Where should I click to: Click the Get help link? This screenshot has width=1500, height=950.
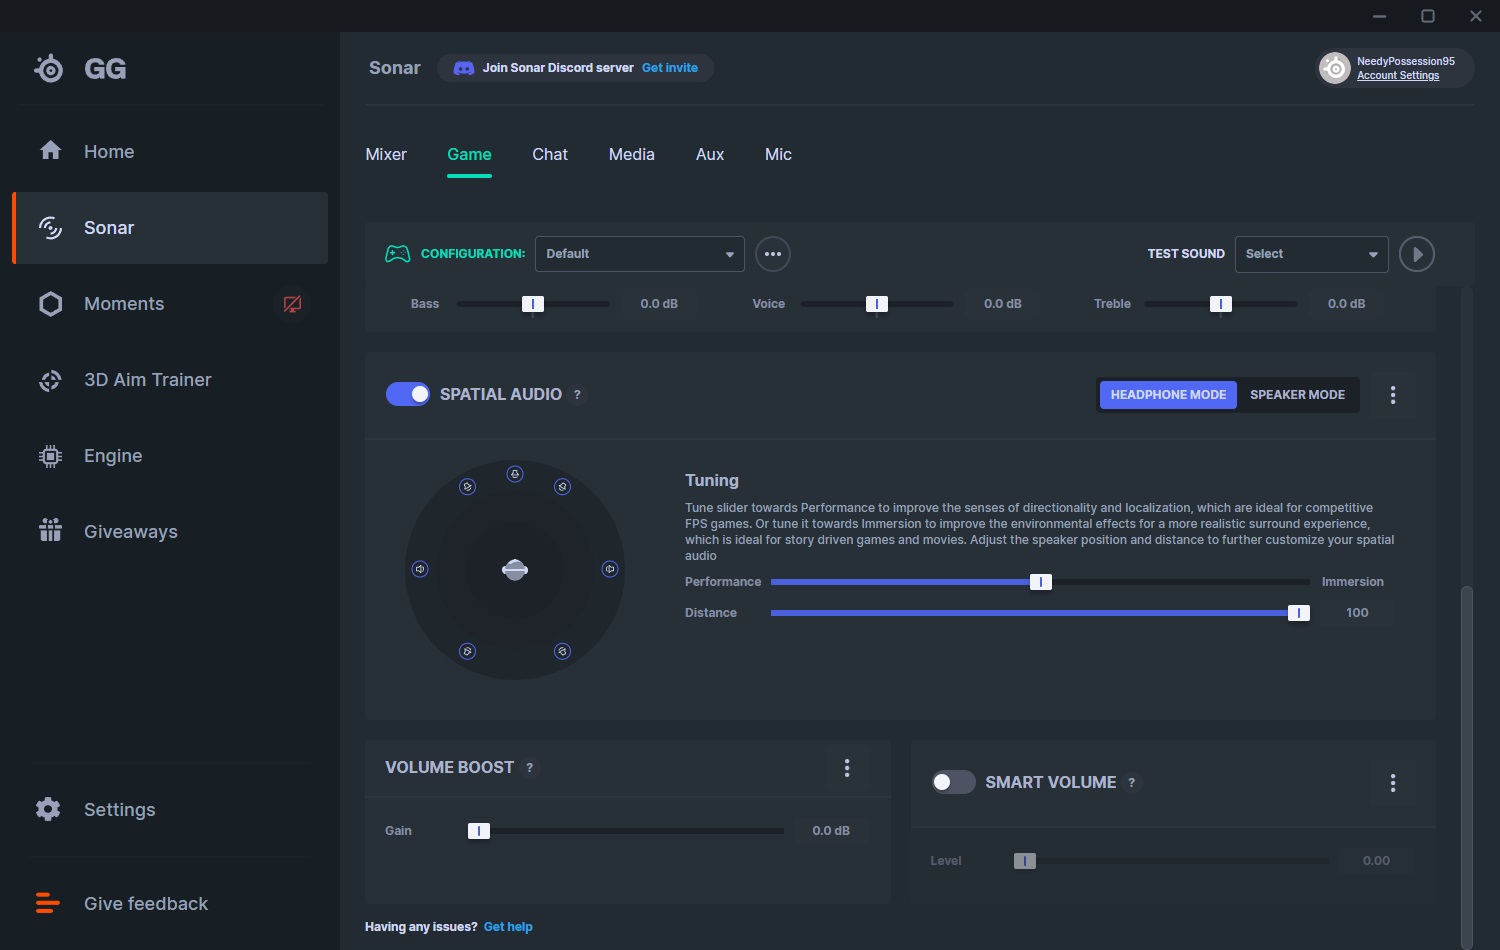click(508, 927)
